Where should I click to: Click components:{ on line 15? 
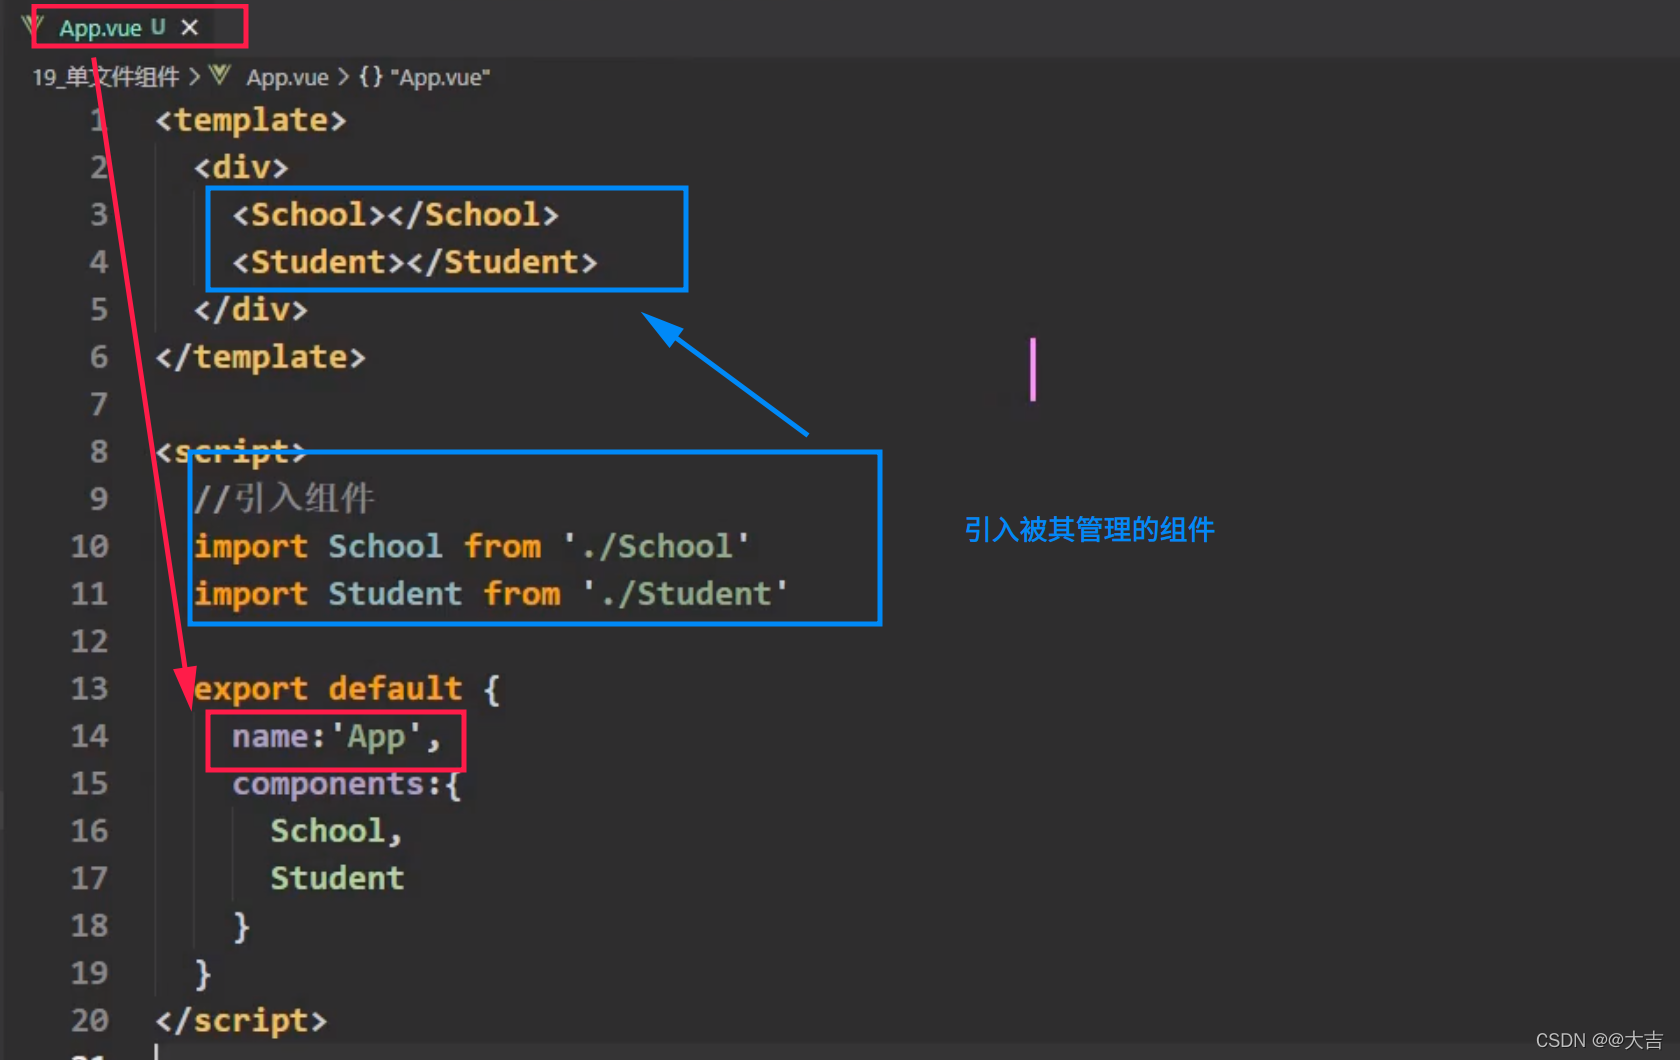point(347,784)
